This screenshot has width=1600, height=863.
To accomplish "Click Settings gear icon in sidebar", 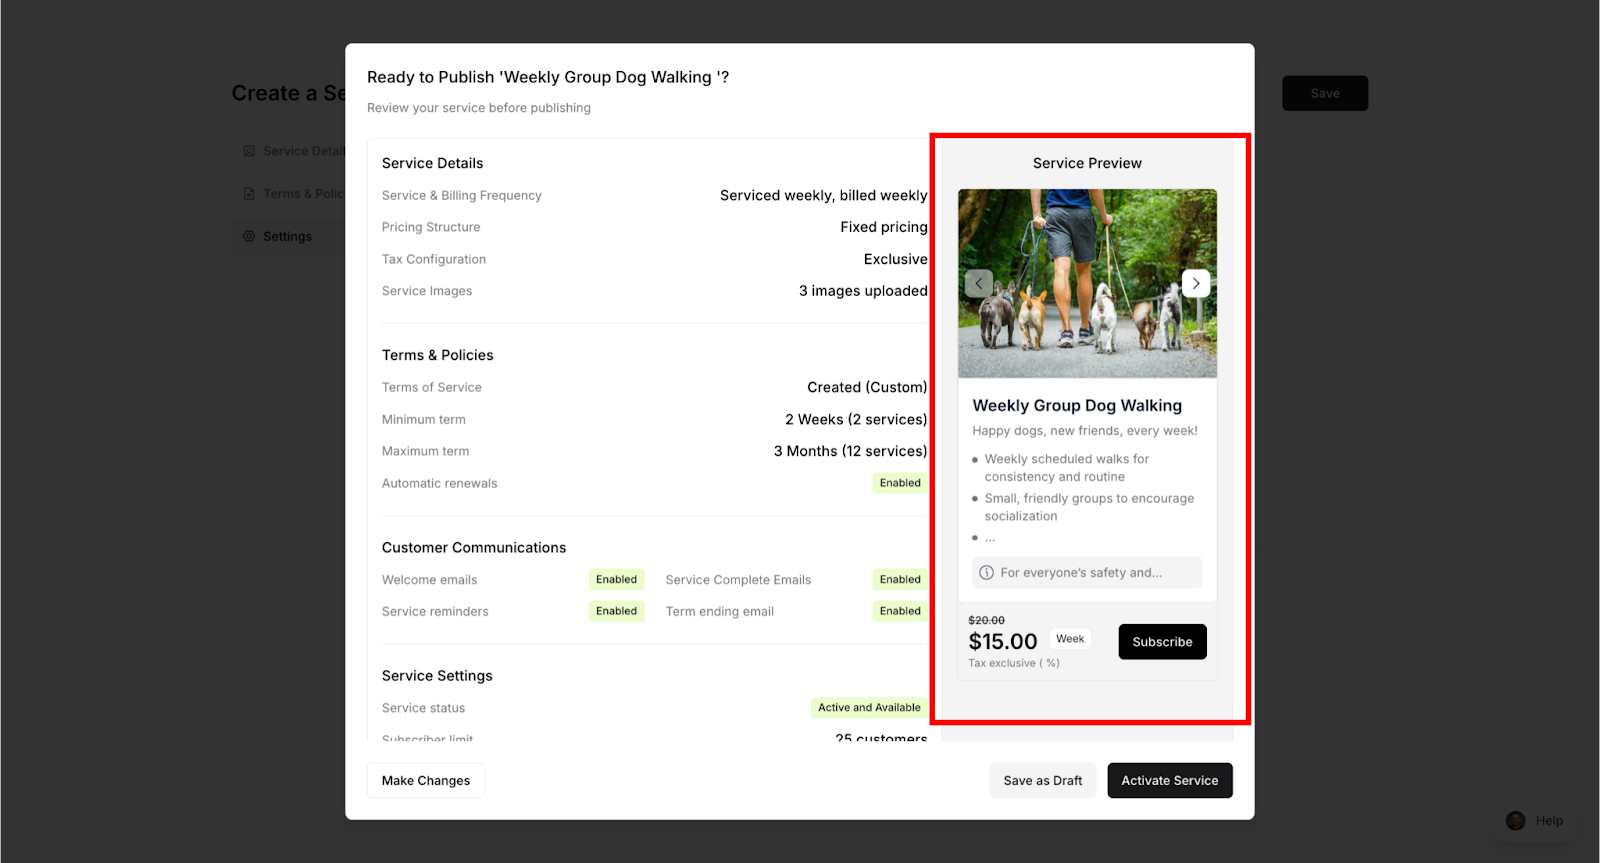I will tap(249, 236).
